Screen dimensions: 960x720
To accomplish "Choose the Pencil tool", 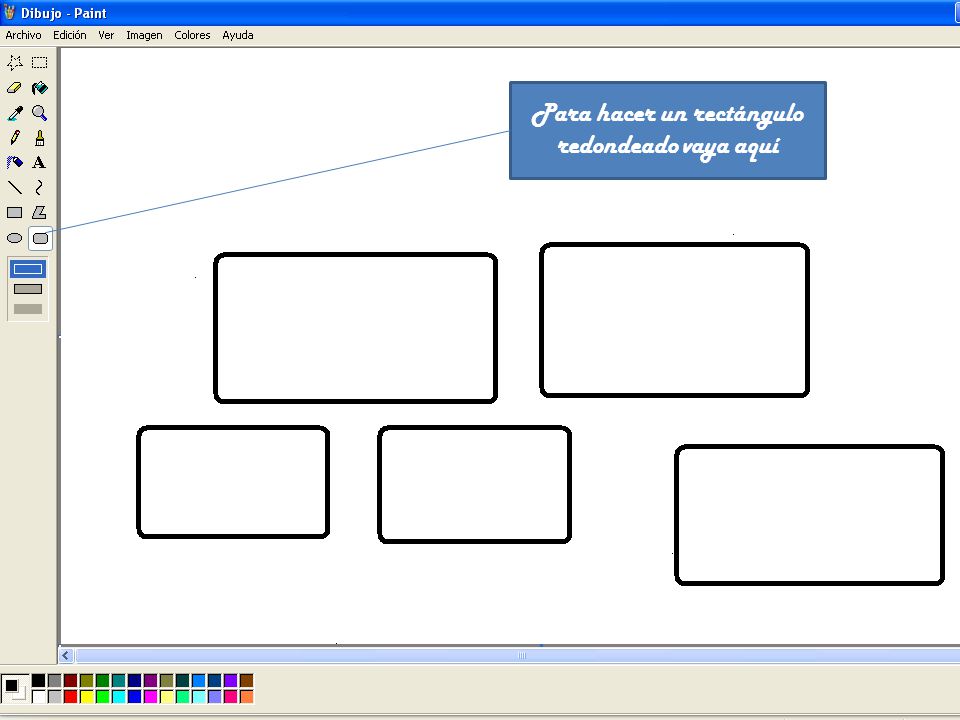I will (15, 138).
